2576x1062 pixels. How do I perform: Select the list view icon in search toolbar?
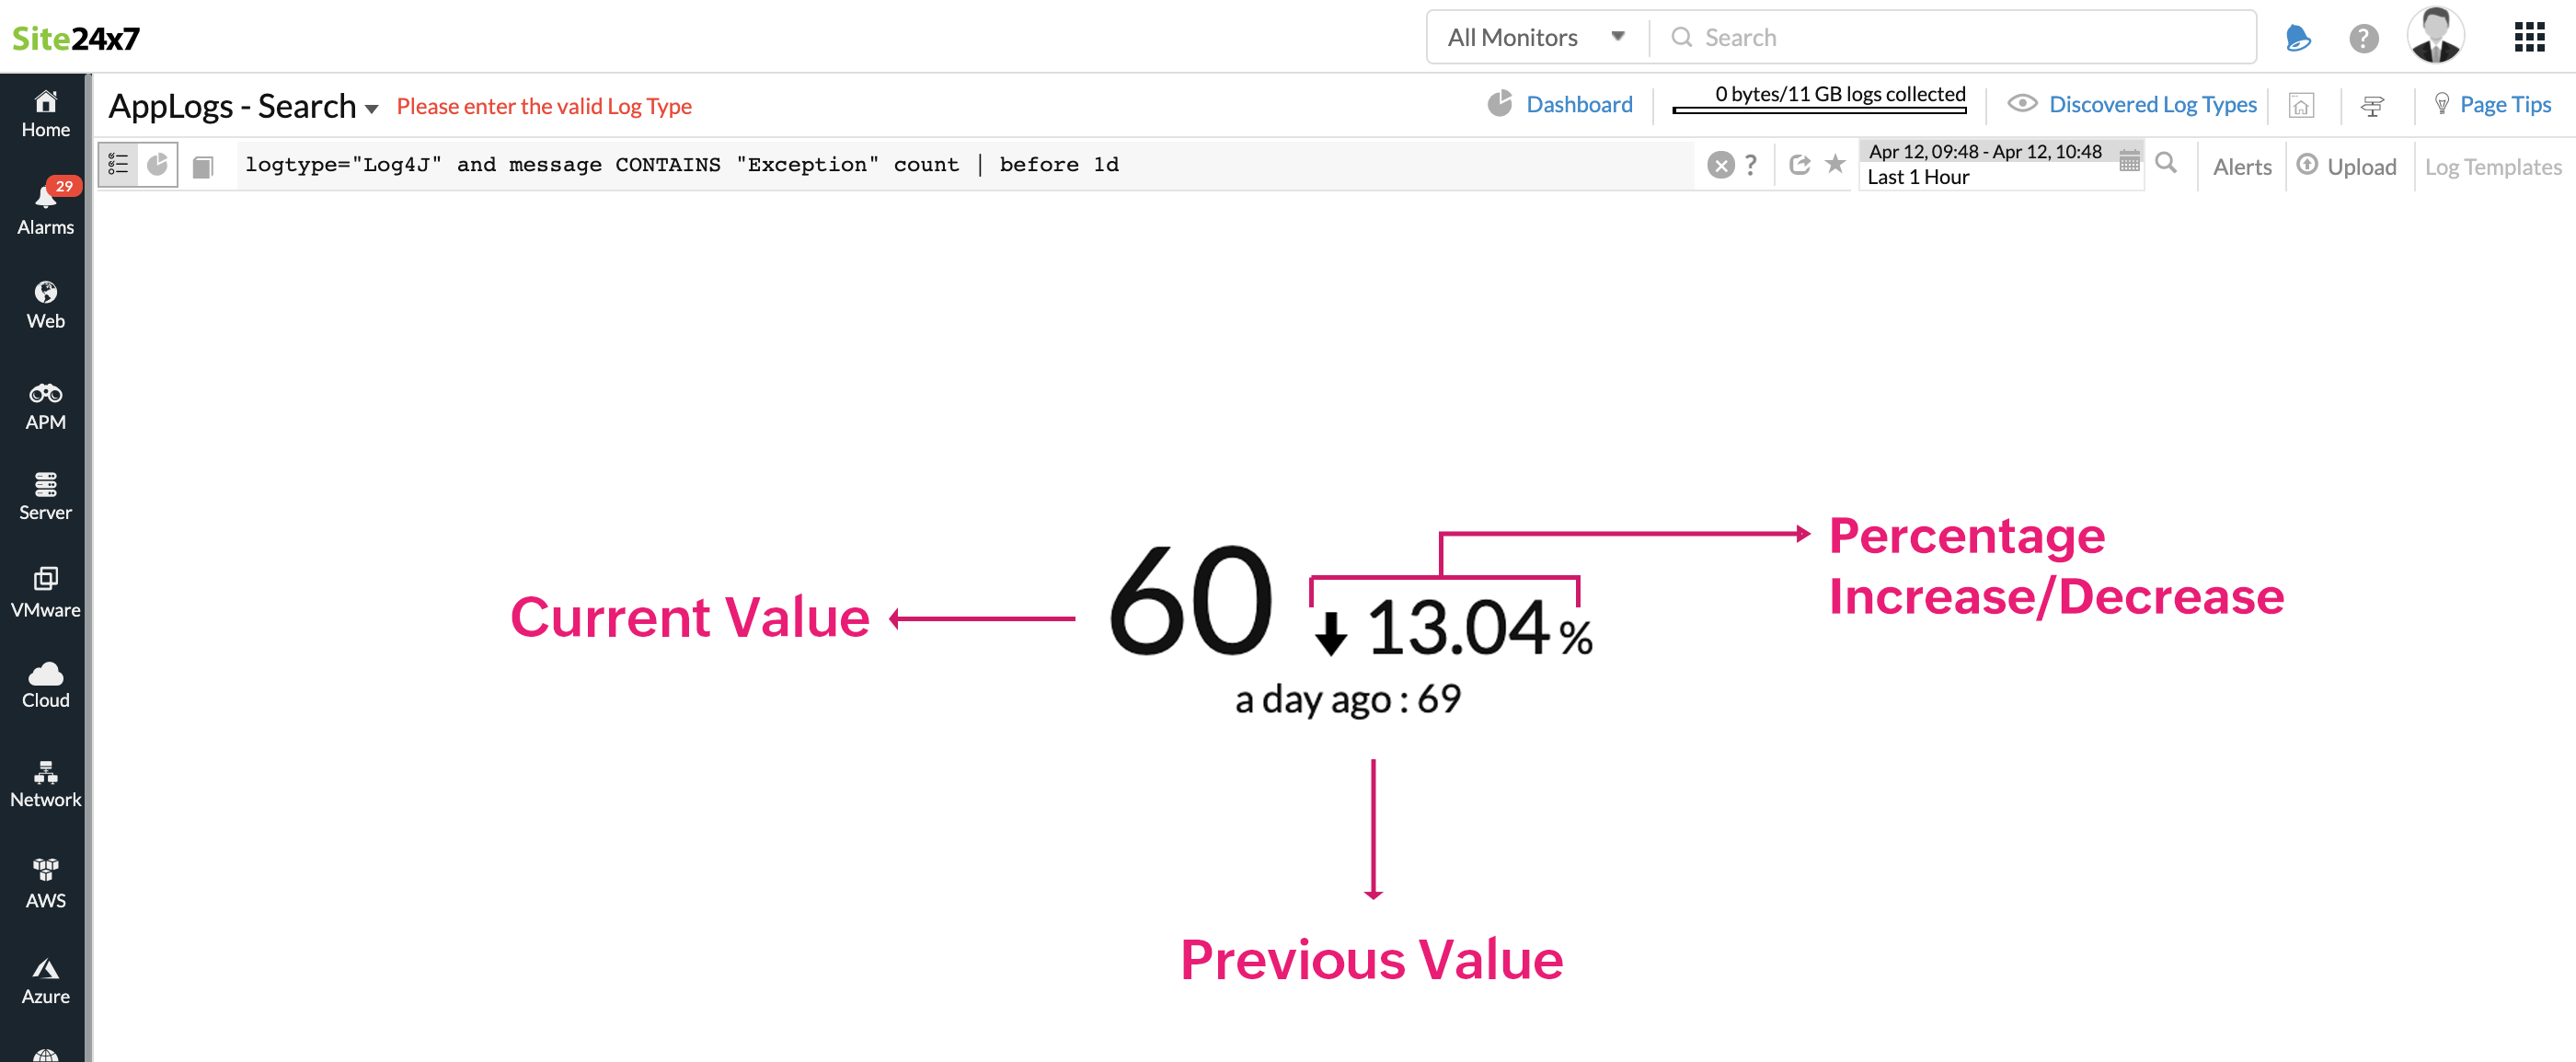click(x=118, y=164)
